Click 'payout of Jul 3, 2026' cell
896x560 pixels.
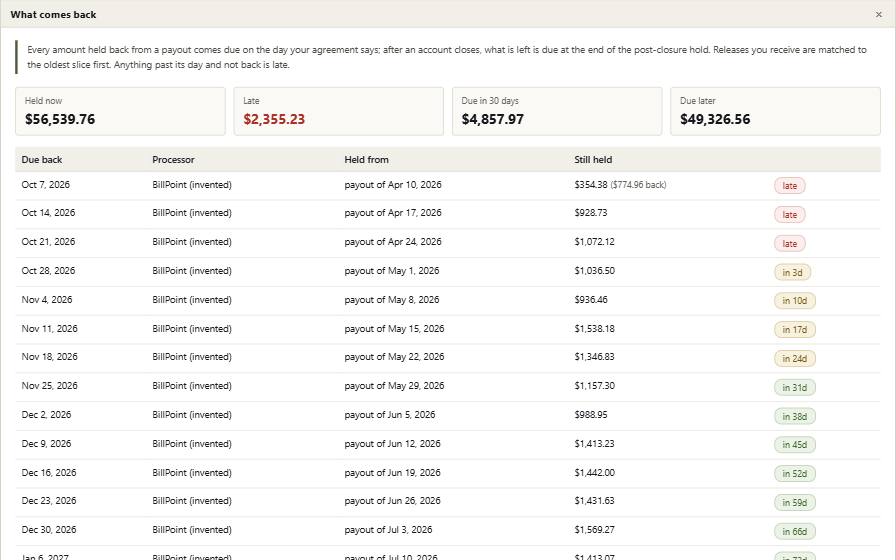pos(388,530)
